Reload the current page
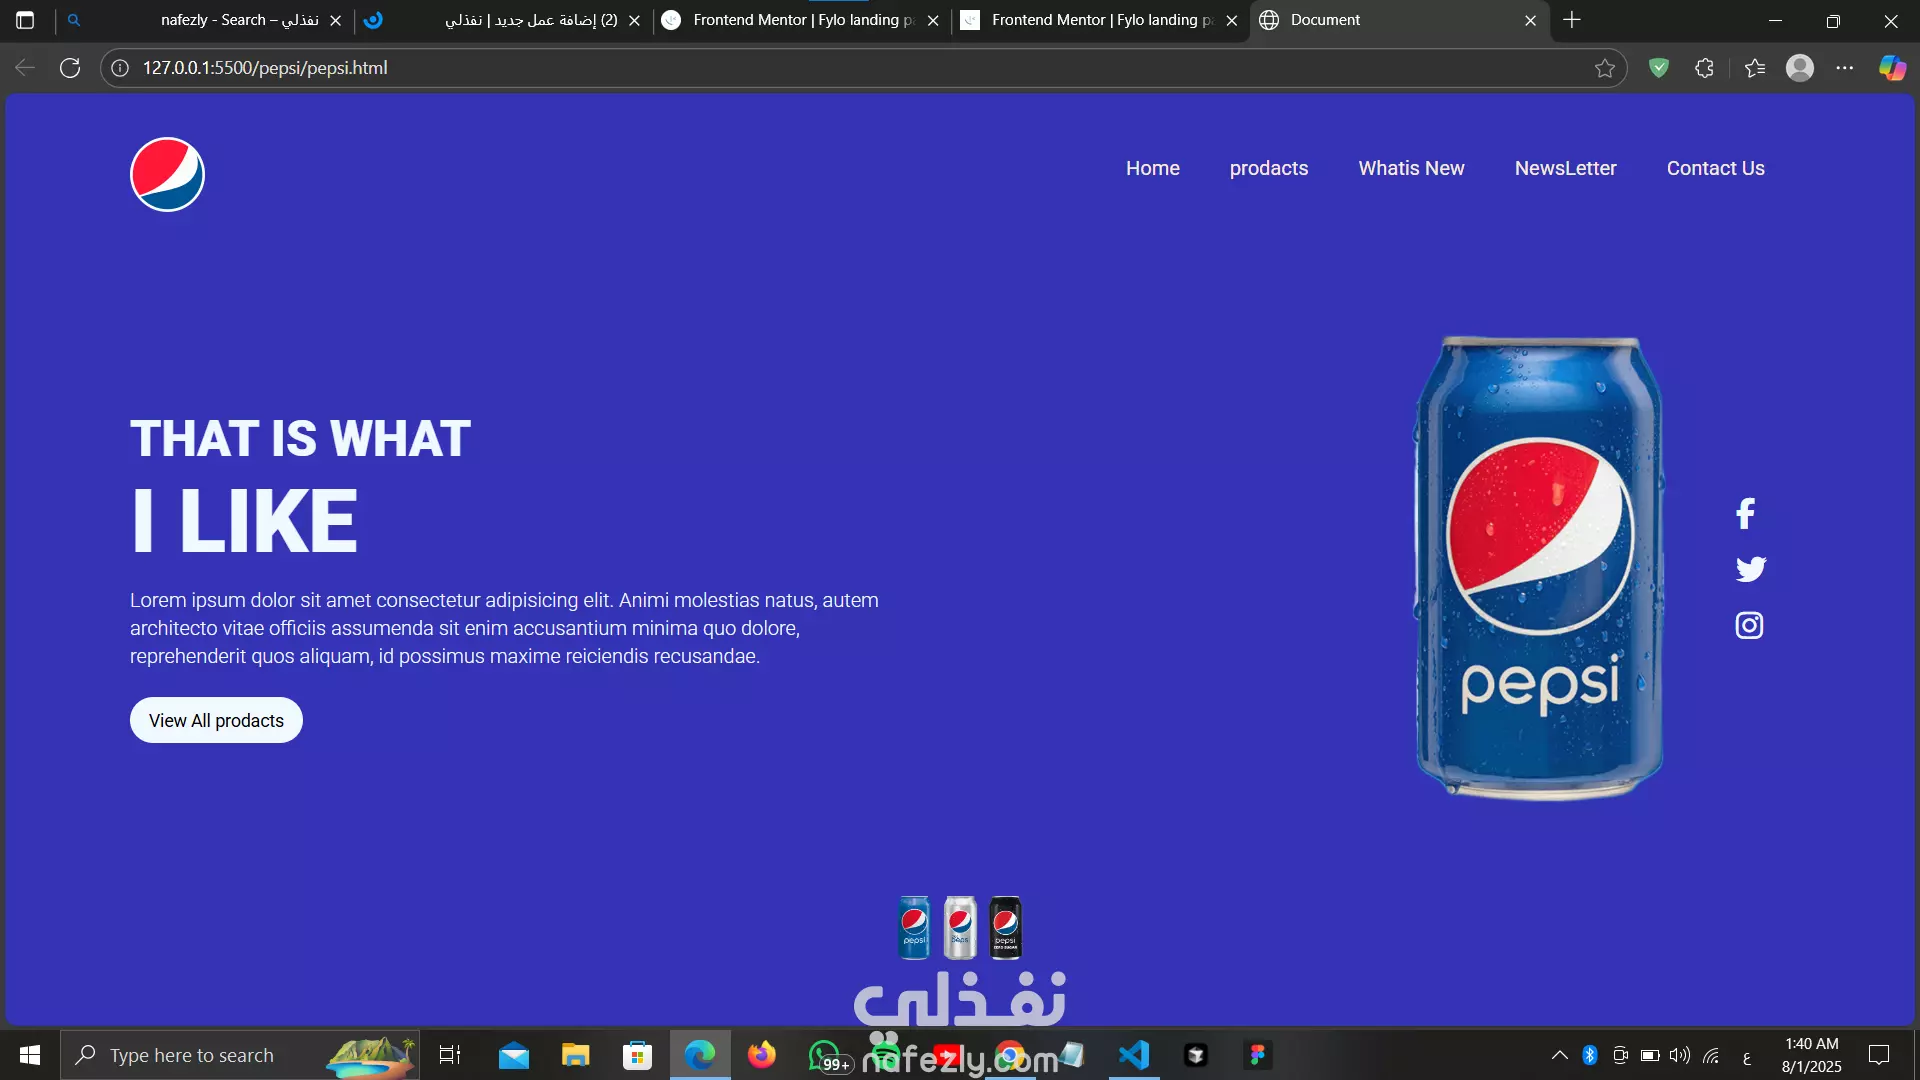Image resolution: width=1920 pixels, height=1080 pixels. [x=70, y=68]
